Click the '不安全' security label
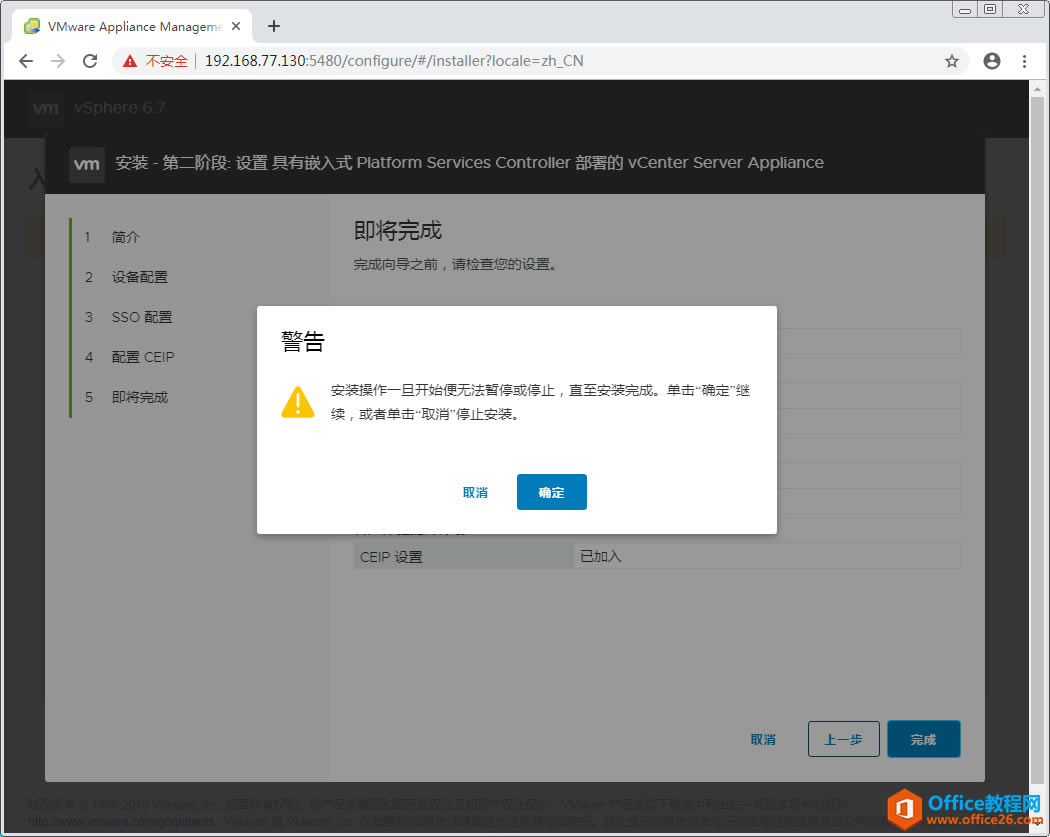This screenshot has width=1050, height=837. 167,61
